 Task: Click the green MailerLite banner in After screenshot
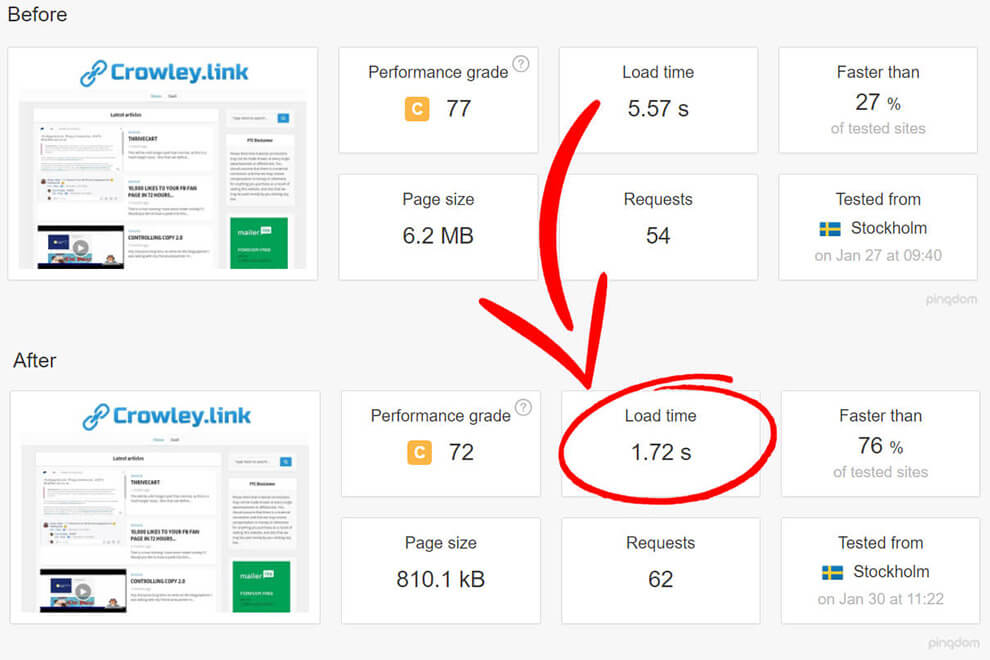click(x=261, y=586)
